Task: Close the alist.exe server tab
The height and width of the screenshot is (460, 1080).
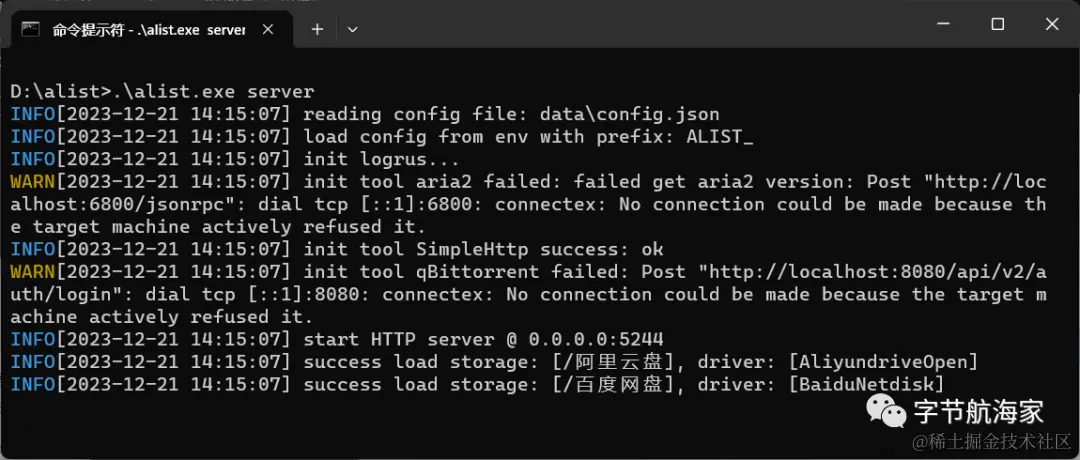Action: (x=268, y=30)
